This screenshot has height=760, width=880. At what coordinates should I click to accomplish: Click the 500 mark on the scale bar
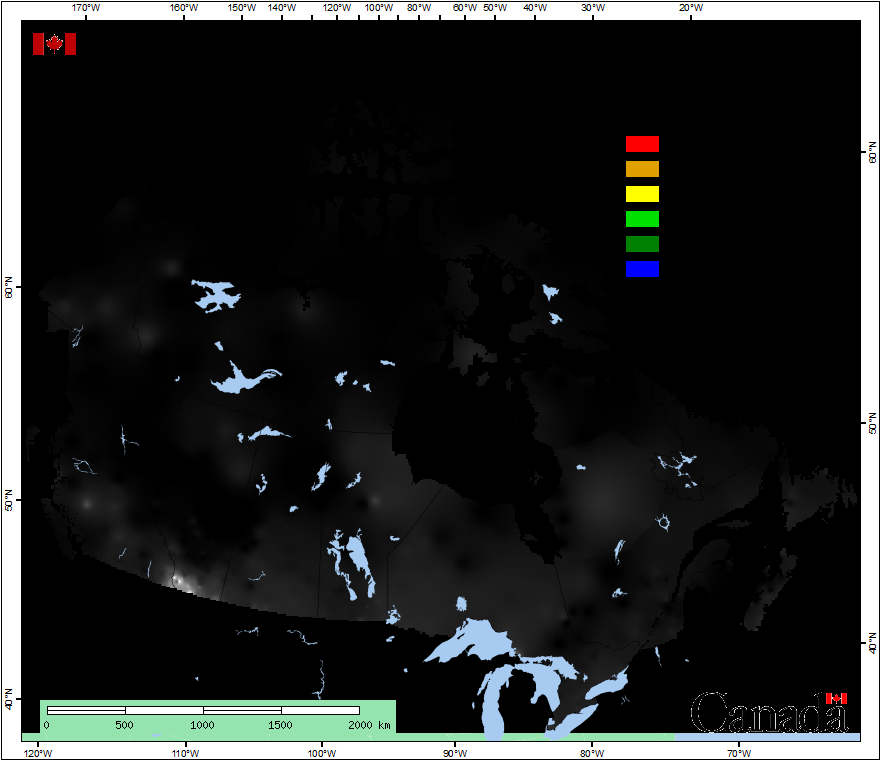[x=124, y=725]
